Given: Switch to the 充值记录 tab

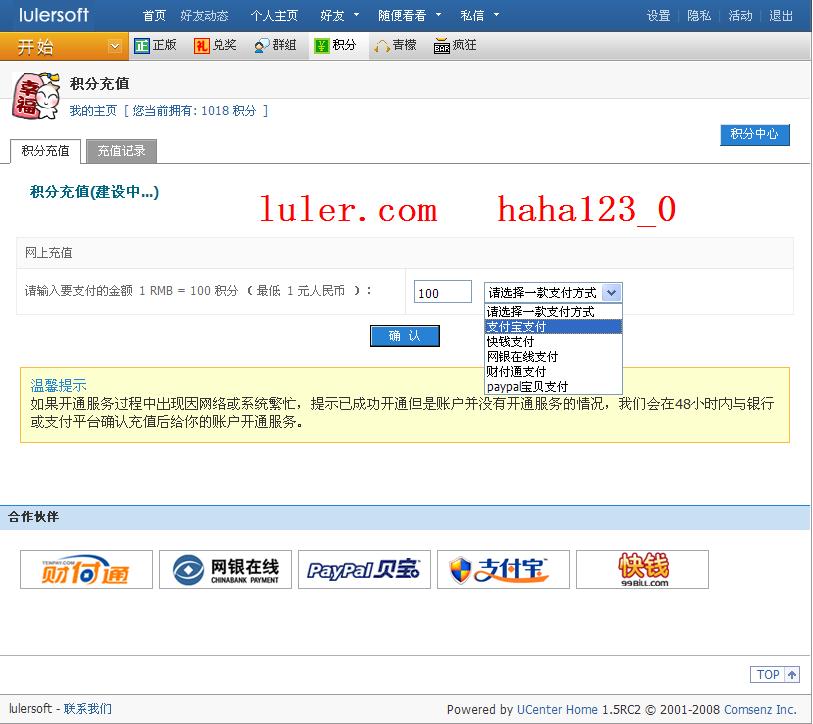Looking at the screenshot, I should coord(121,151).
